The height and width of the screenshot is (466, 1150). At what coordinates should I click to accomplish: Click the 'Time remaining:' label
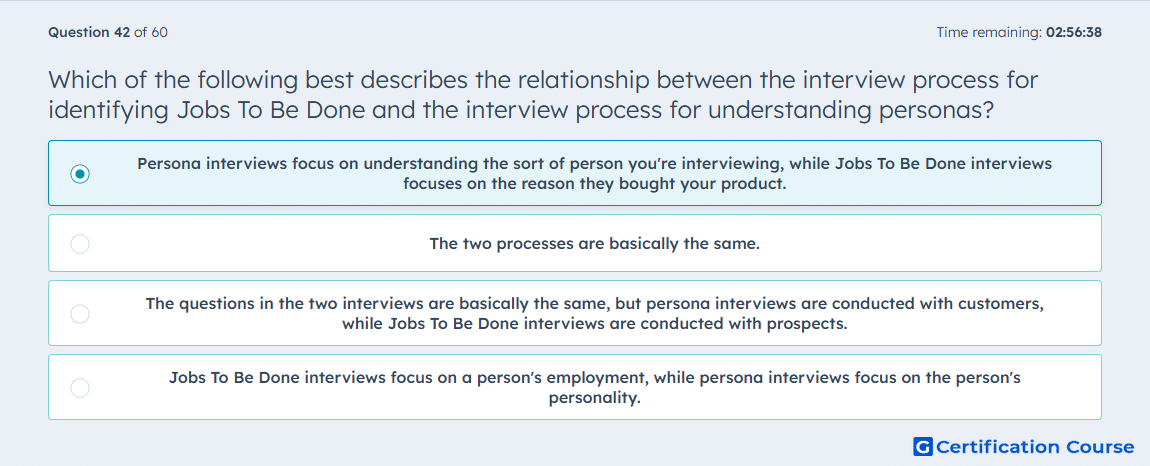[989, 32]
